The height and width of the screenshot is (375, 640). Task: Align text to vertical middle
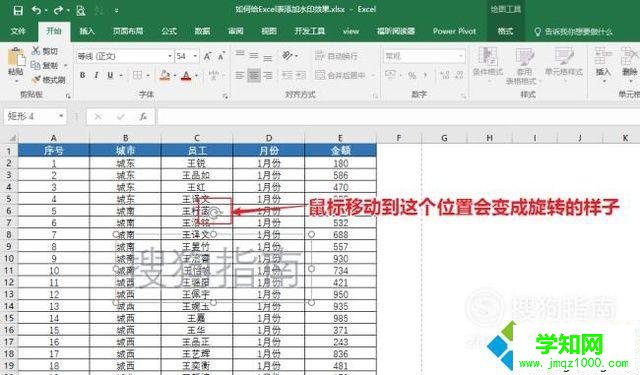coord(254,55)
